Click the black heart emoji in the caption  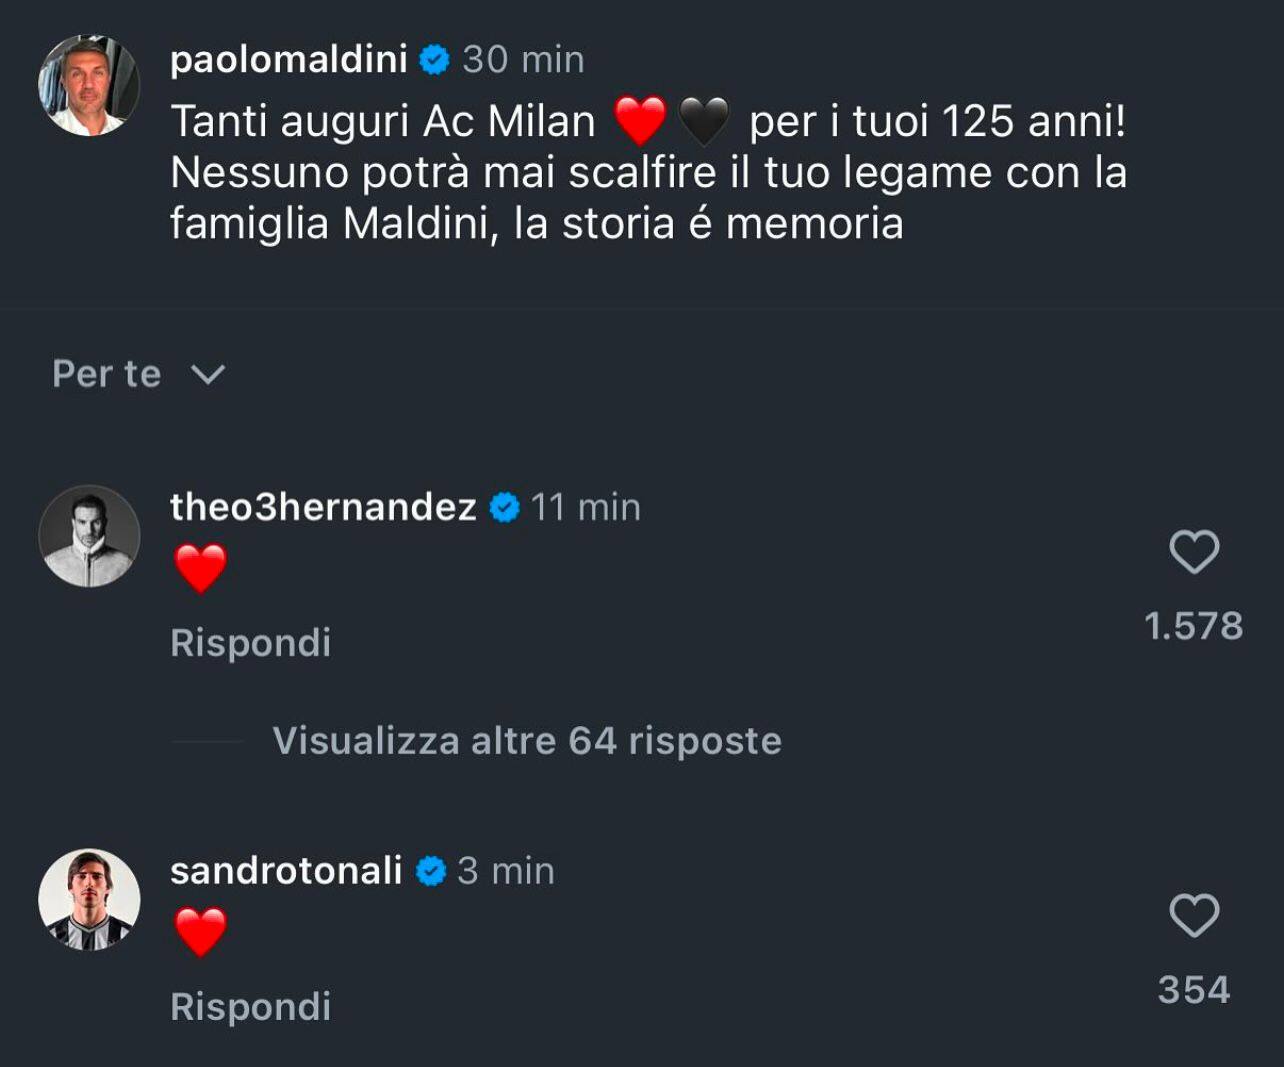pos(704,121)
